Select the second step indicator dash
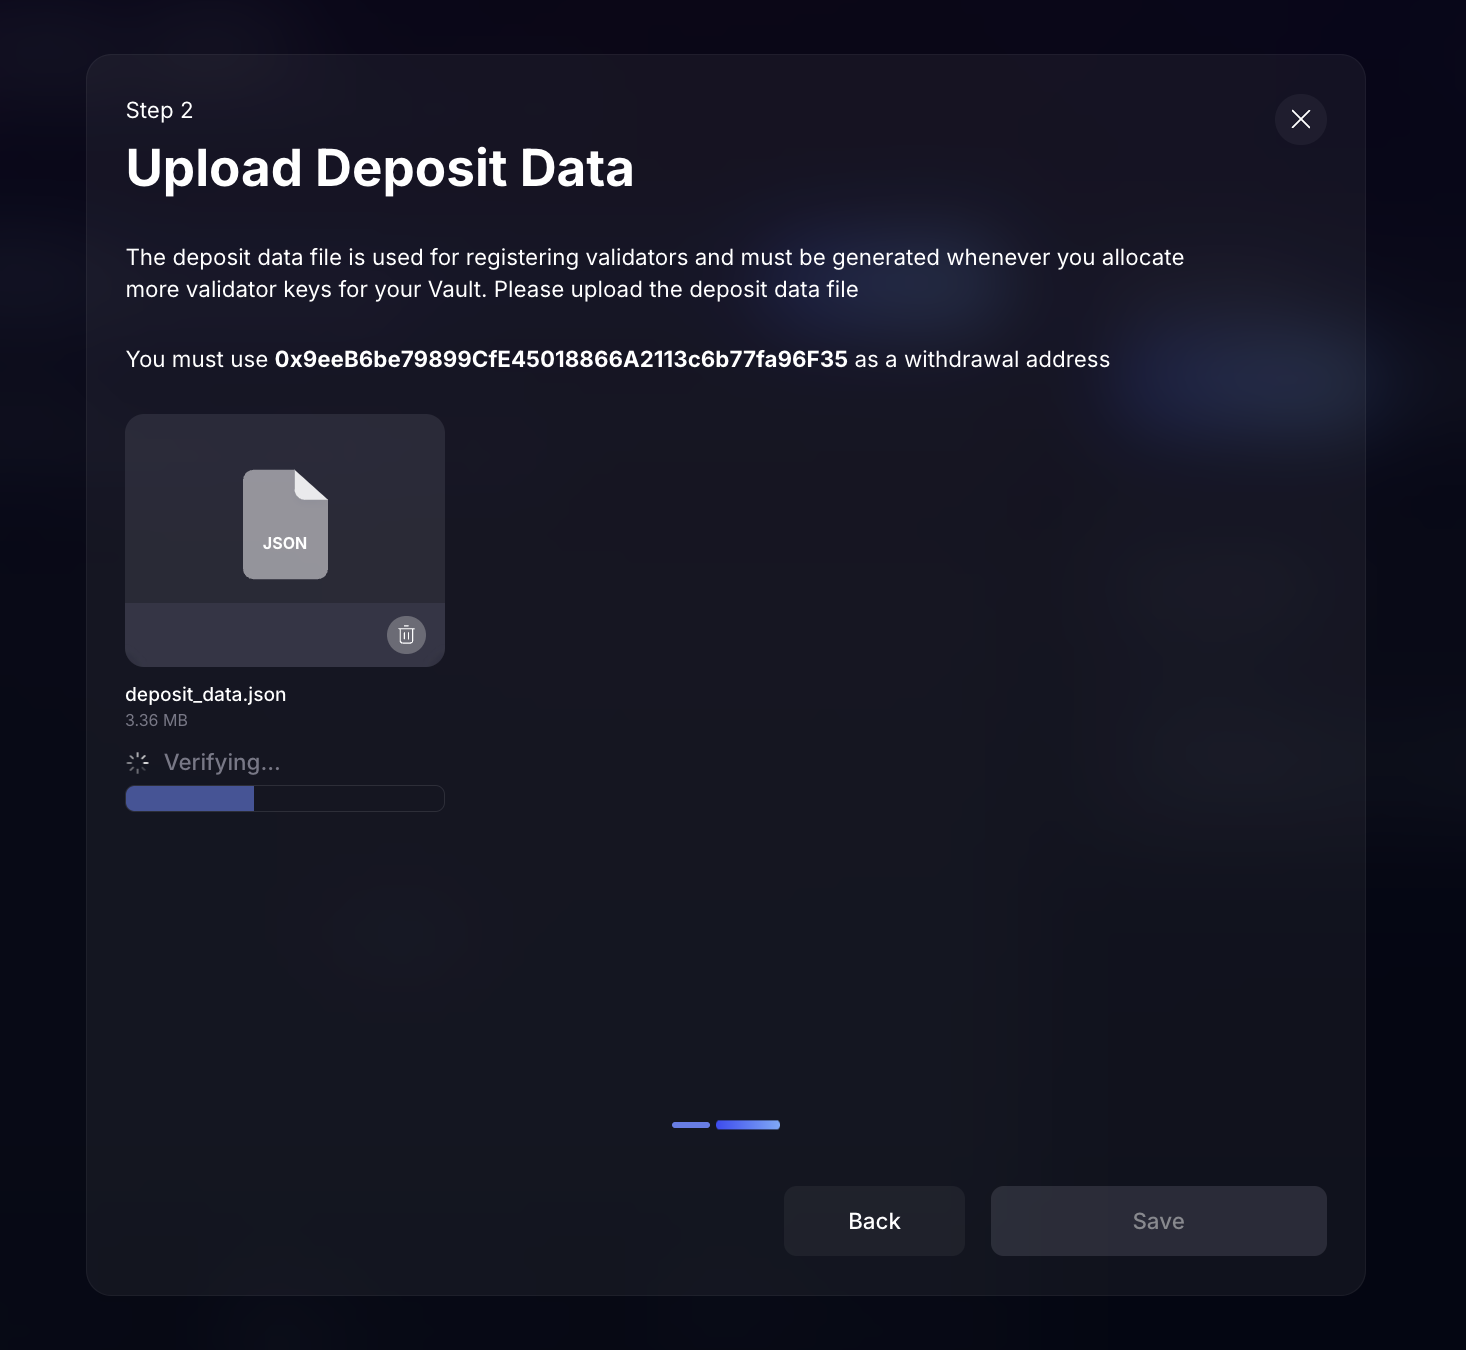Screen dimensions: 1466x1350 (x=748, y=1125)
